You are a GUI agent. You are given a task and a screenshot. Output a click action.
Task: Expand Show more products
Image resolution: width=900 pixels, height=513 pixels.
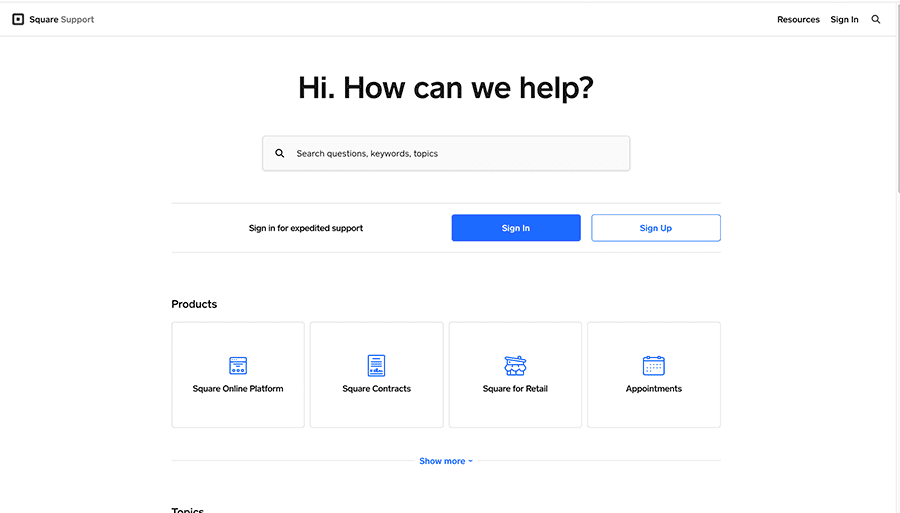446,461
